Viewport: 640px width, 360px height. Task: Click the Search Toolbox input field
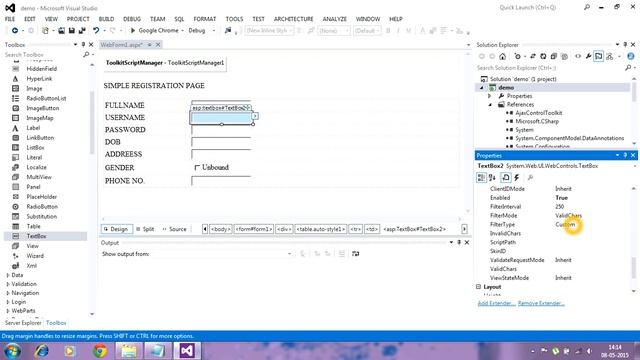(x=43, y=55)
